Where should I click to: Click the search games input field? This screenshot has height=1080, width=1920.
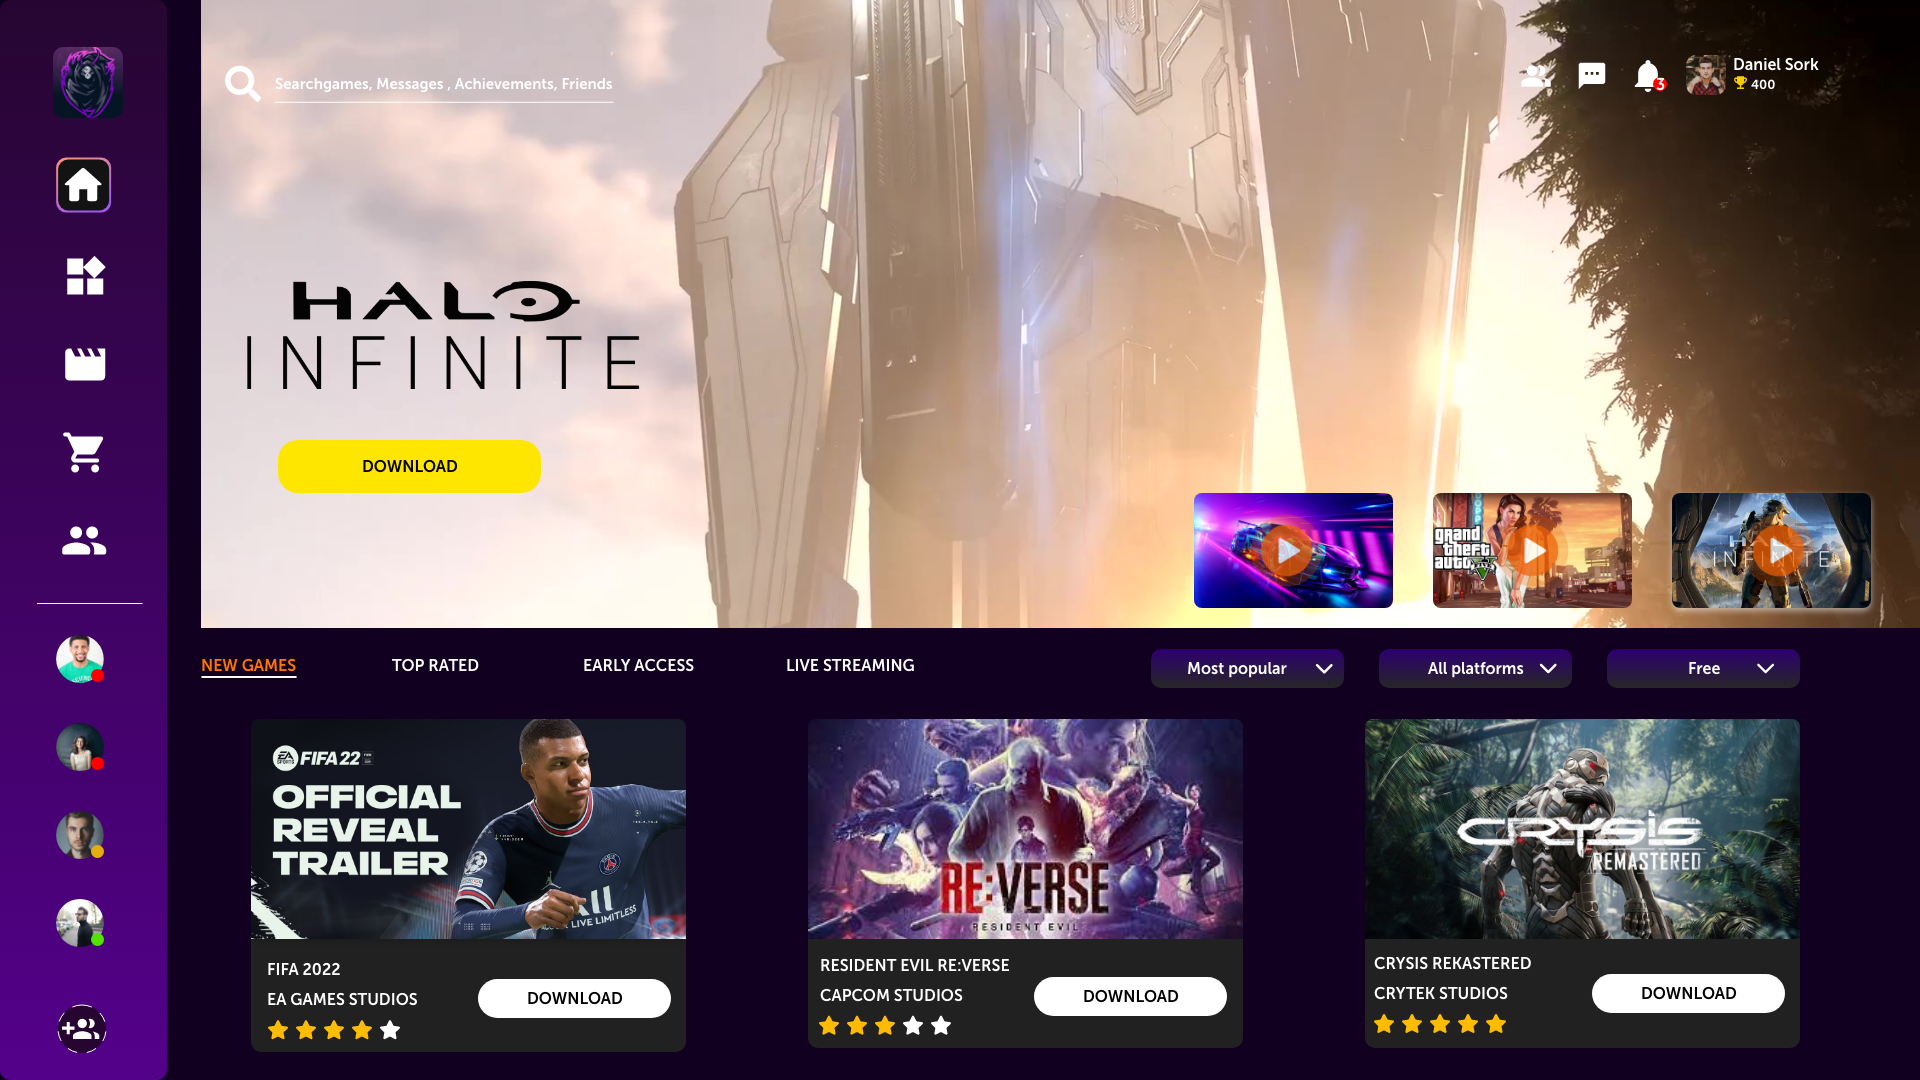(x=443, y=84)
